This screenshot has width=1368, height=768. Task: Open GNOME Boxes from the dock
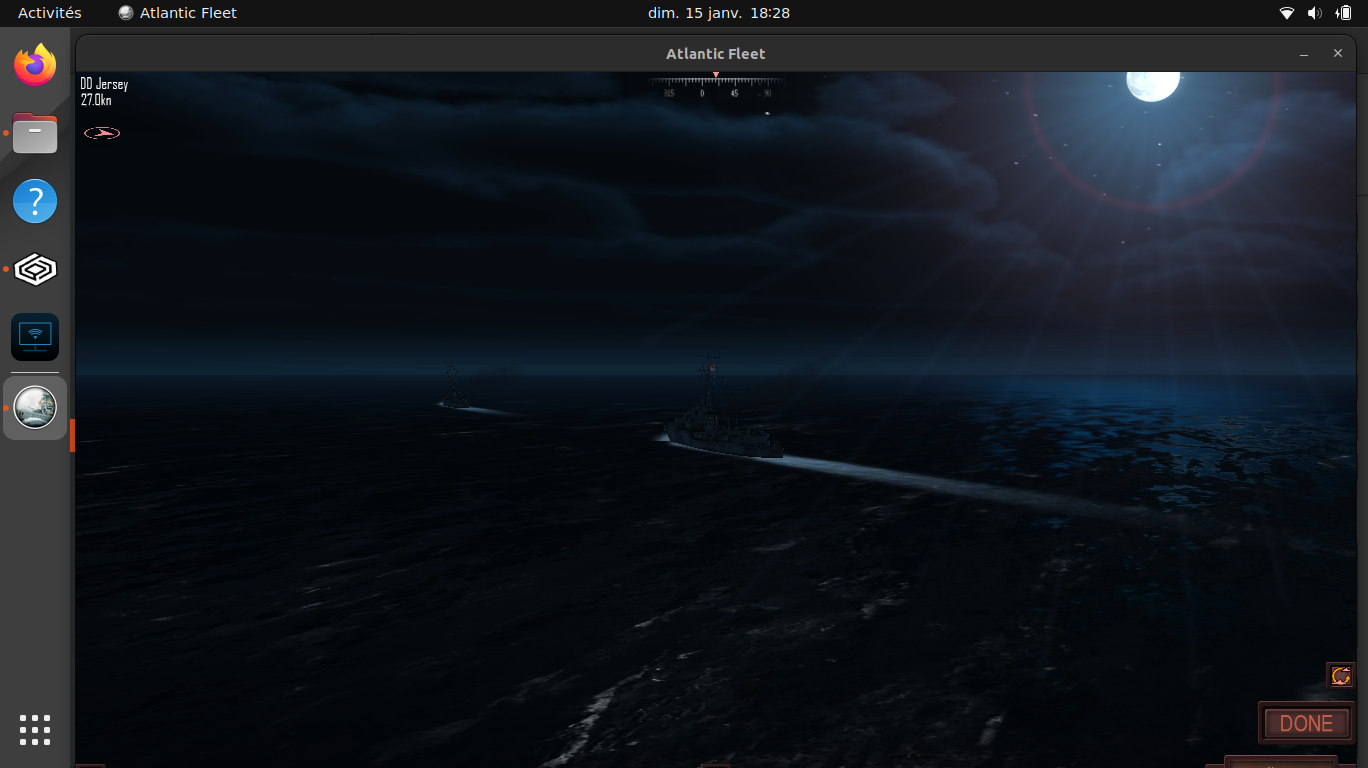pyautogui.click(x=35, y=269)
